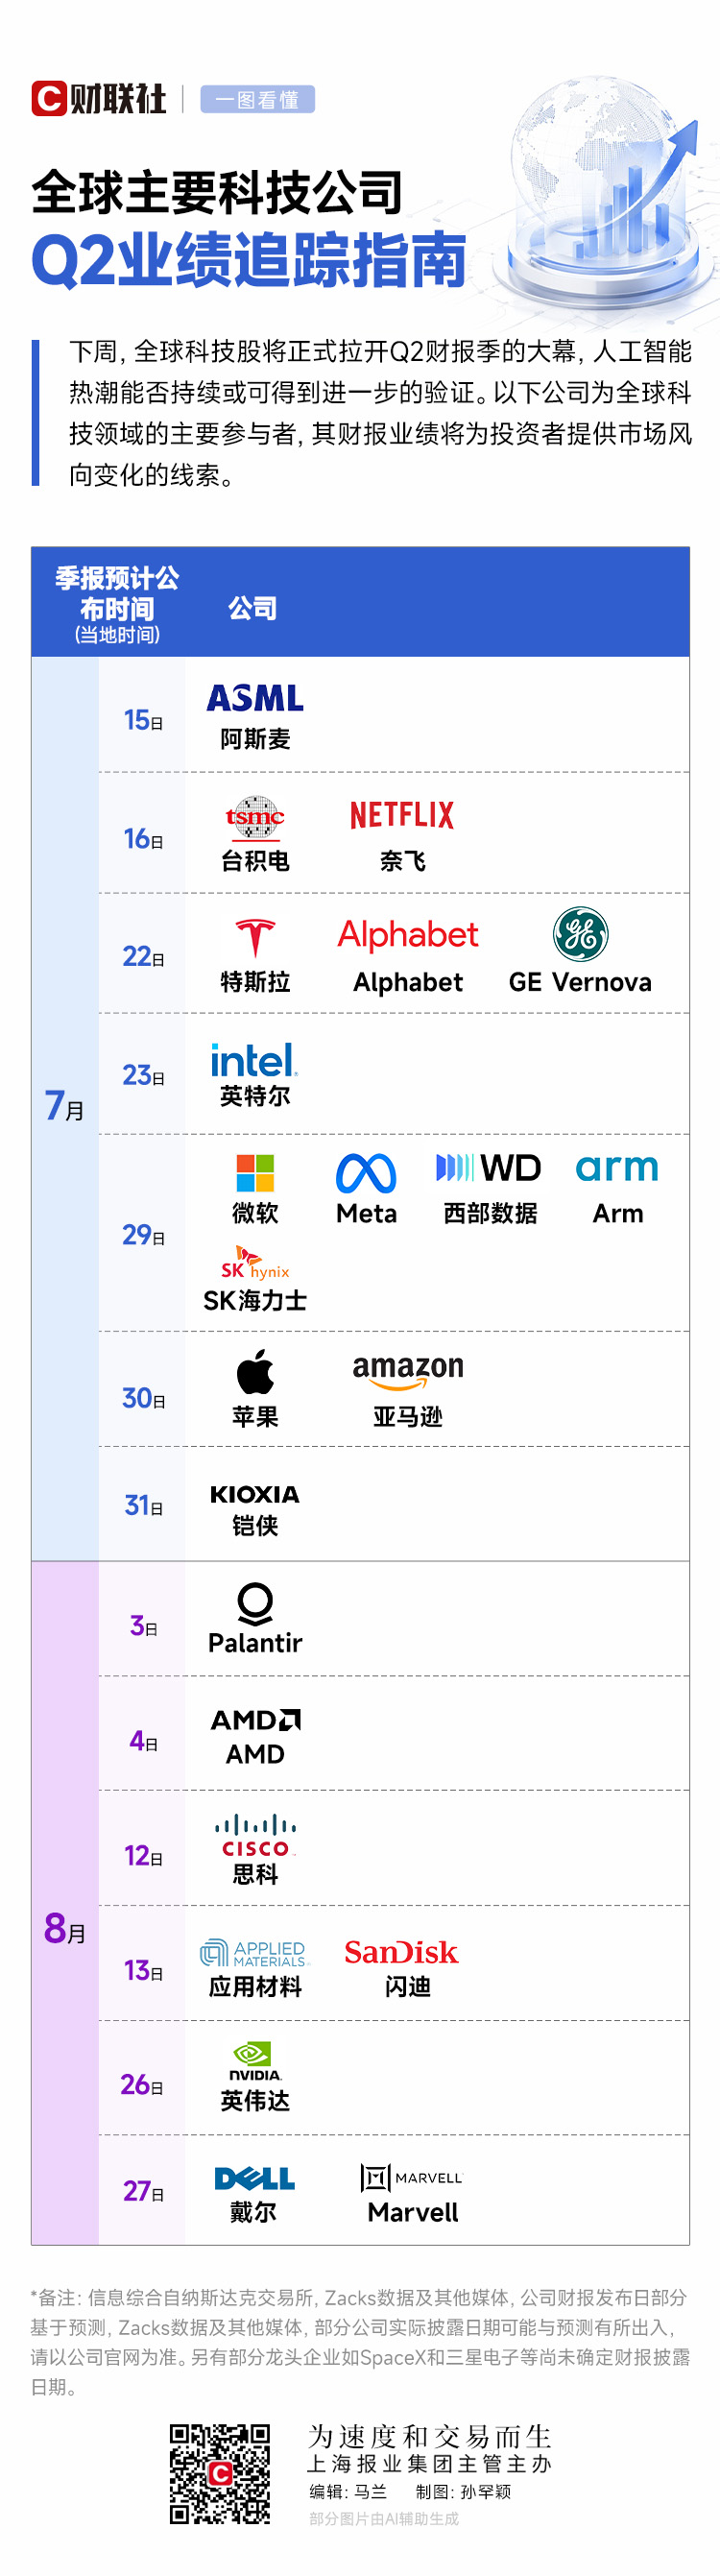Image resolution: width=720 pixels, height=2576 pixels.
Task: Click the Cisco logo
Action: pos(255,1836)
